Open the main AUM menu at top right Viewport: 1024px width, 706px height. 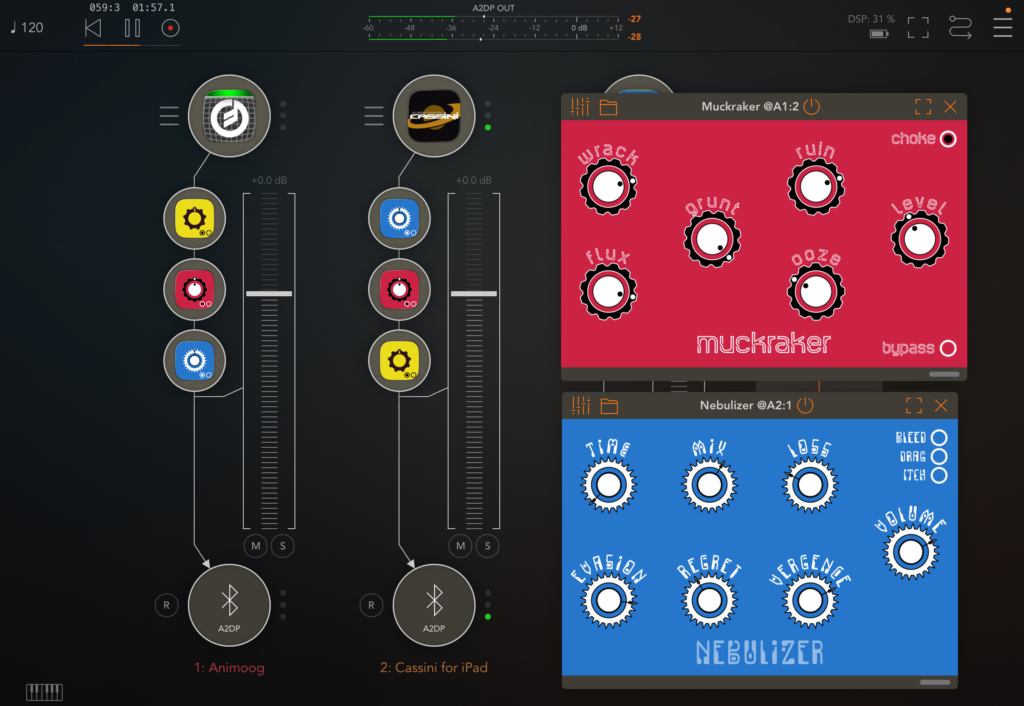(x=1002, y=27)
